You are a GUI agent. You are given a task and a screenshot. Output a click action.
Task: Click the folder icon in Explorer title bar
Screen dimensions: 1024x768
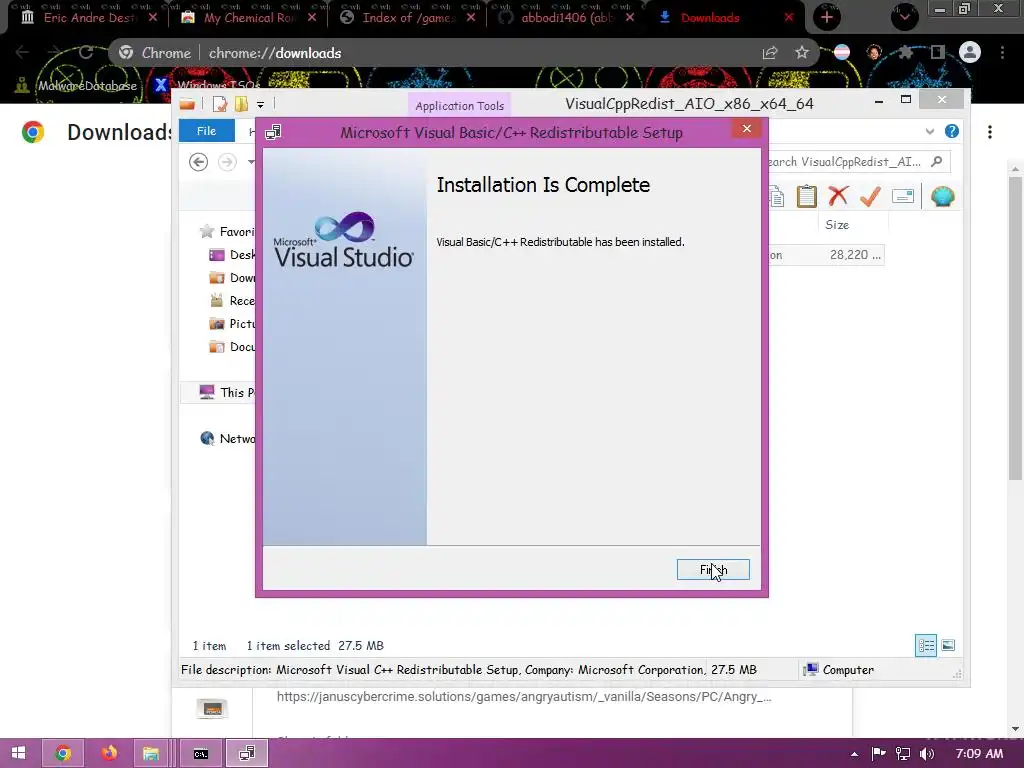[x=187, y=104]
